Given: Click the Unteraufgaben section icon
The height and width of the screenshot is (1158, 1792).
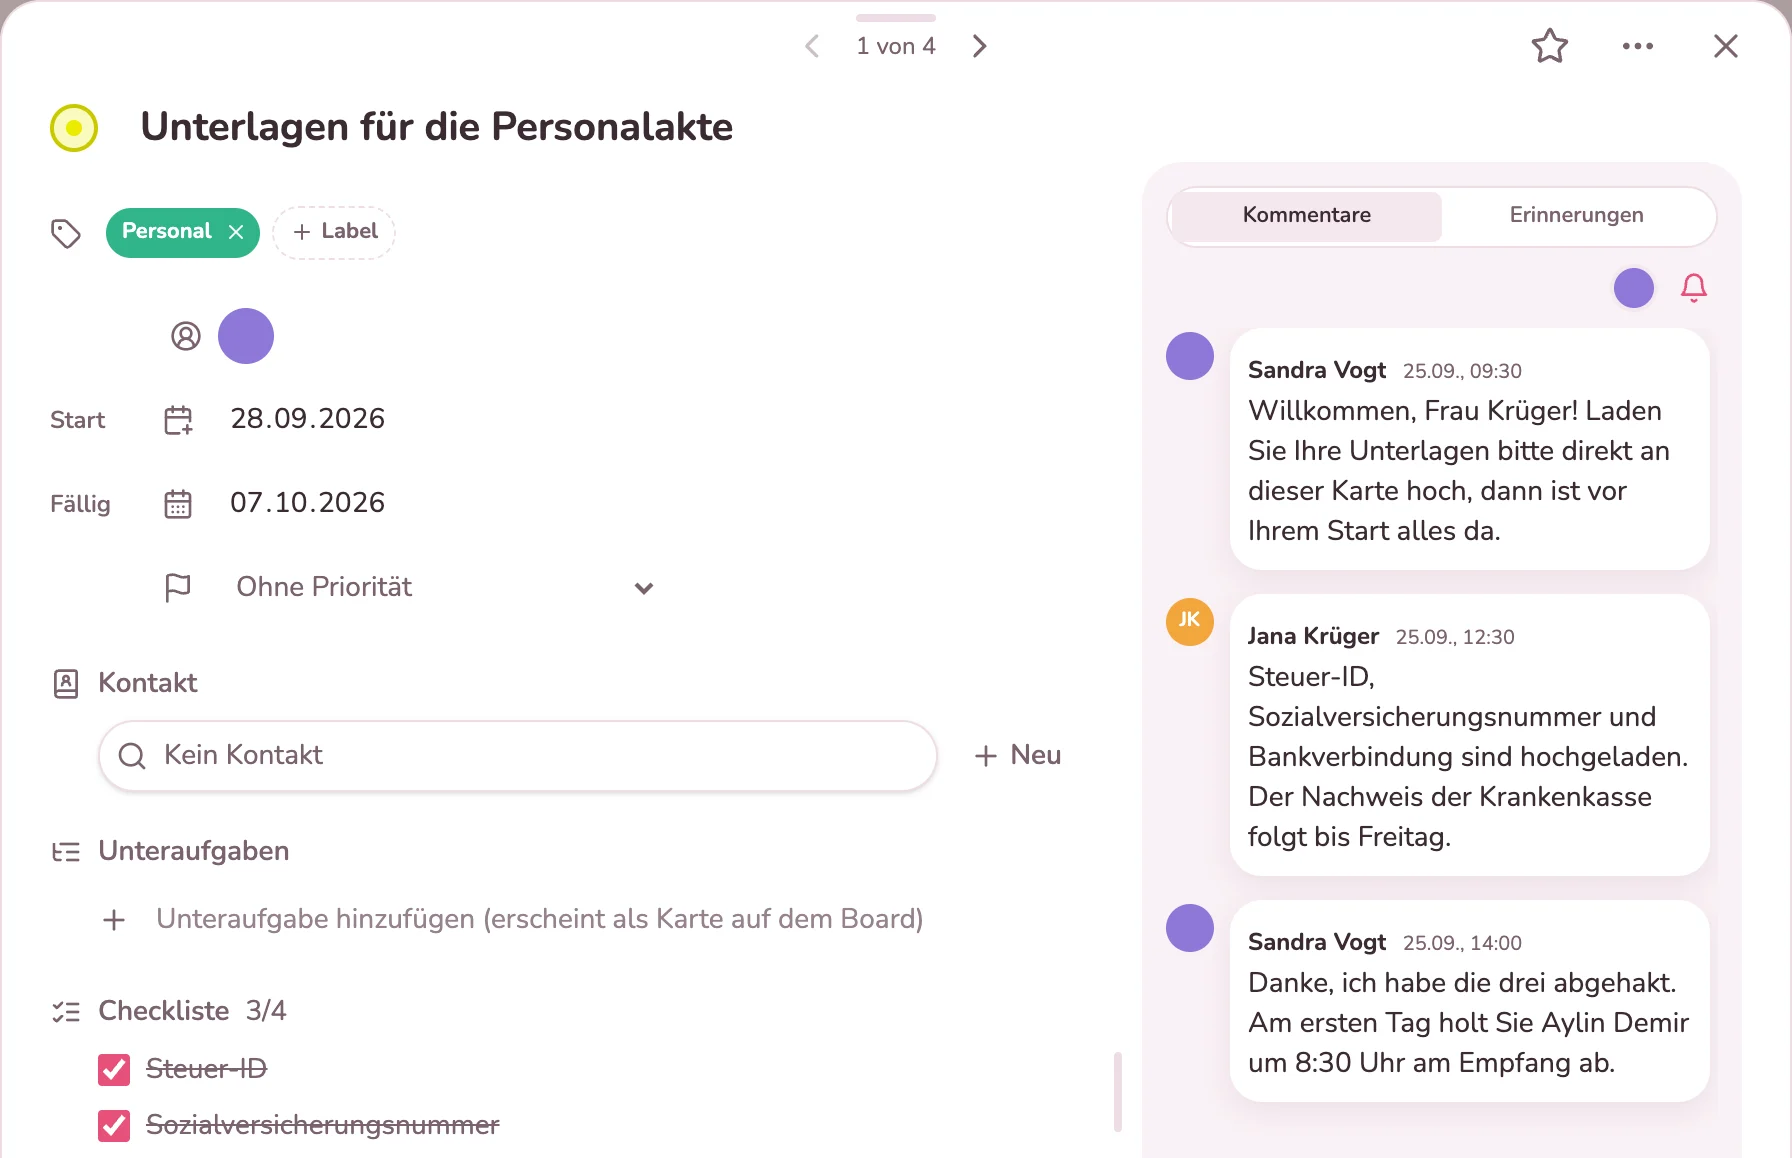Looking at the screenshot, I should (66, 852).
